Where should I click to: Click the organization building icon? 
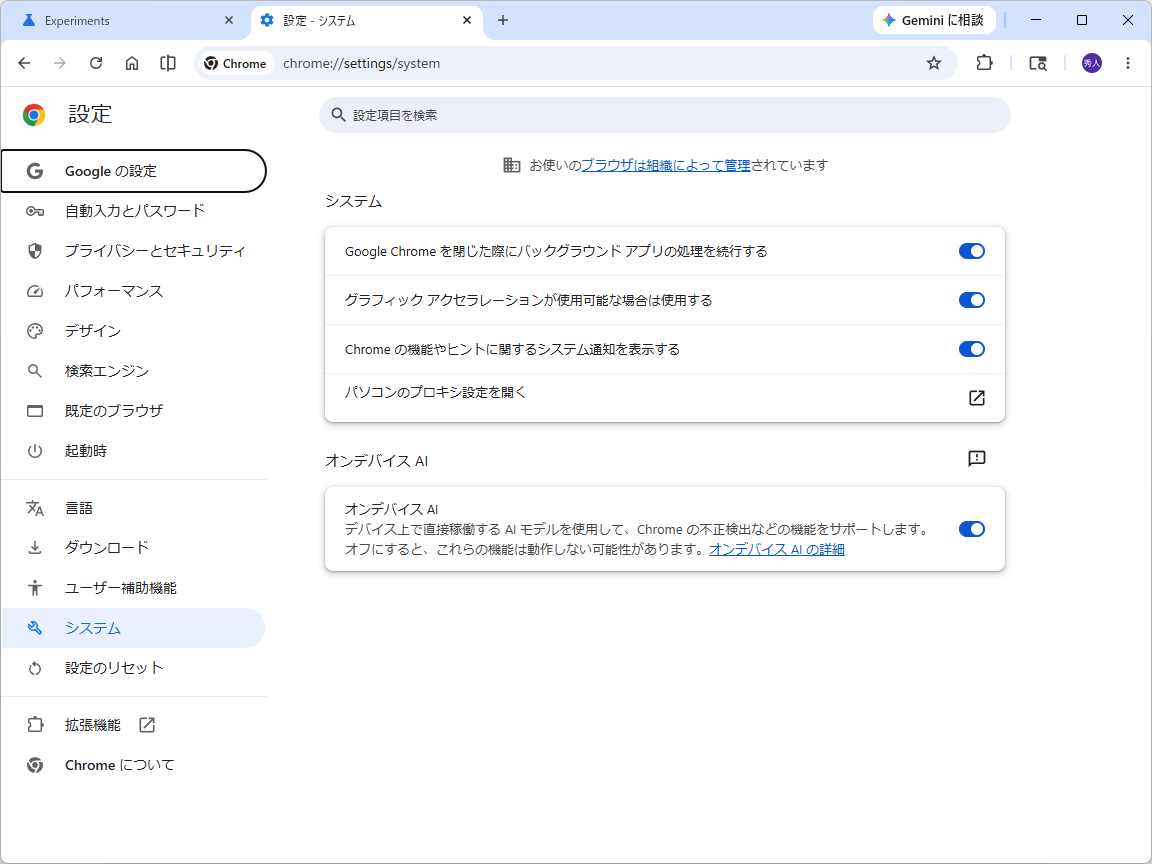coord(511,165)
